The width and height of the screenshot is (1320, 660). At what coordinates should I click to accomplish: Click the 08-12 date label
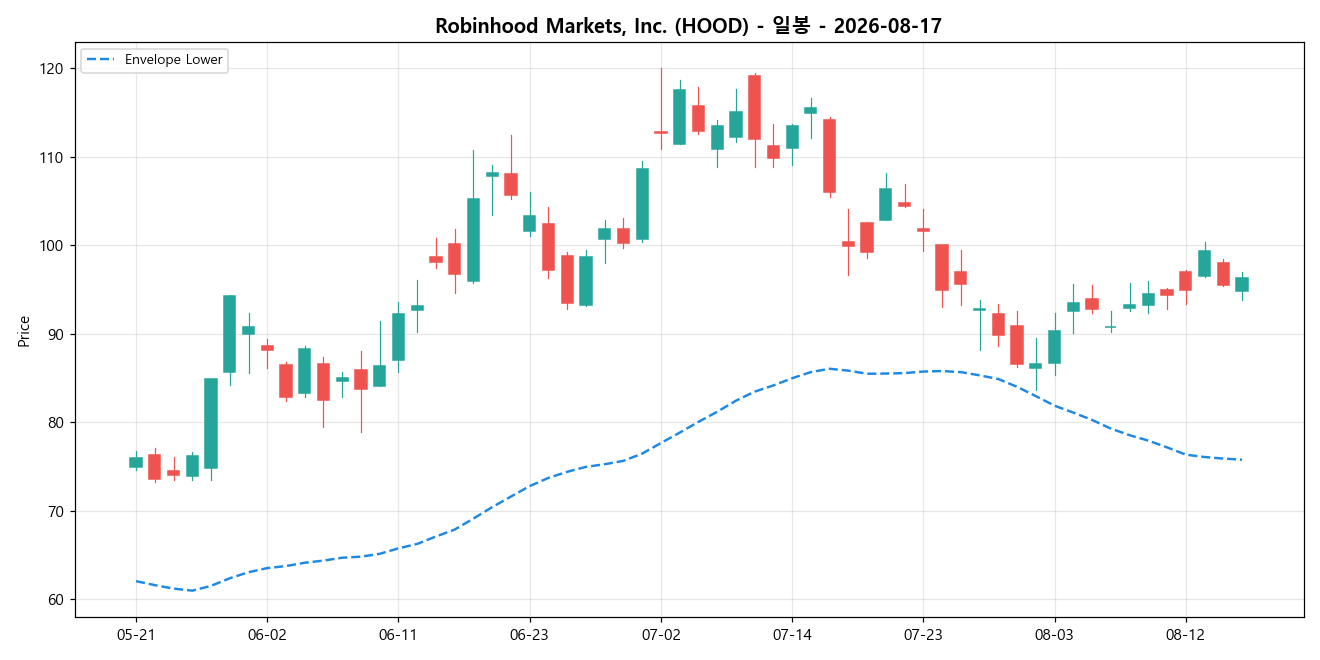point(1185,635)
